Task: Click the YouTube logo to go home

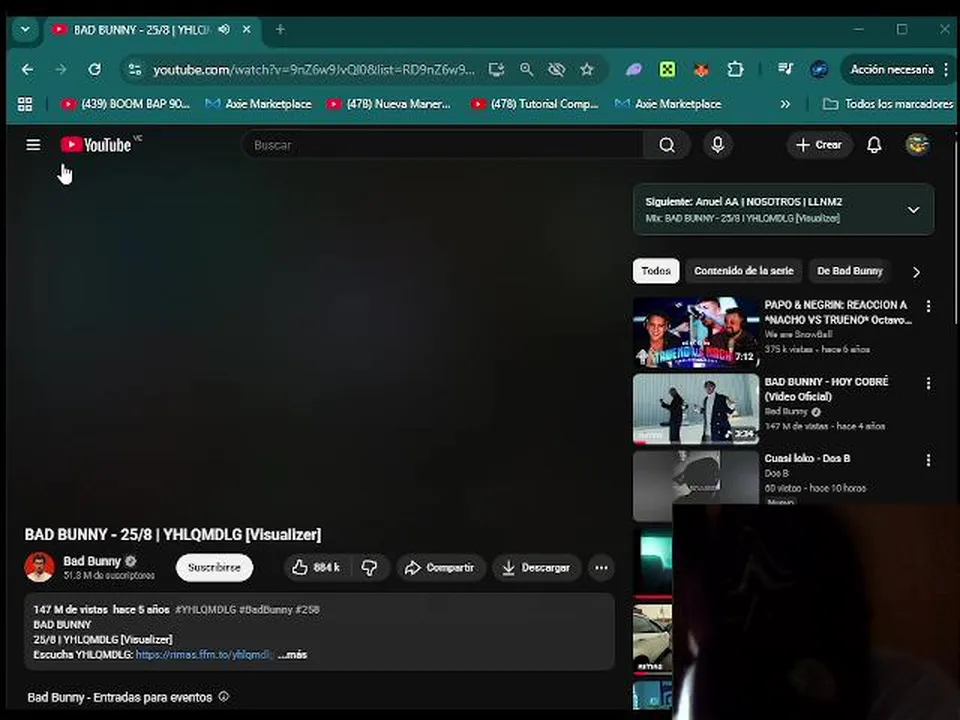Action: pyautogui.click(x=96, y=145)
